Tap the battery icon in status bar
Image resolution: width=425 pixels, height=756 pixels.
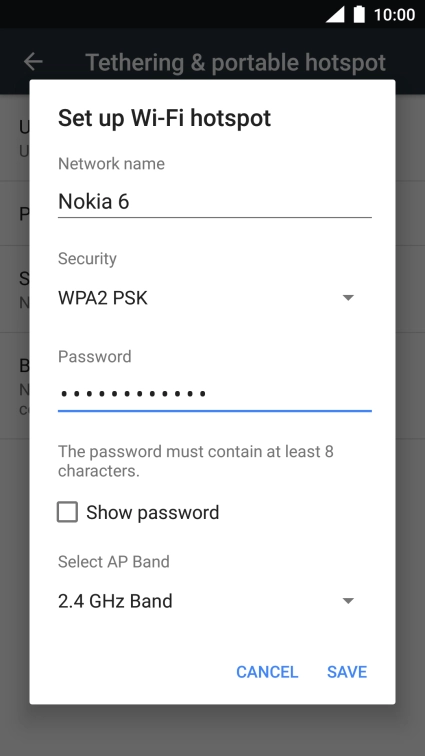coord(359,14)
